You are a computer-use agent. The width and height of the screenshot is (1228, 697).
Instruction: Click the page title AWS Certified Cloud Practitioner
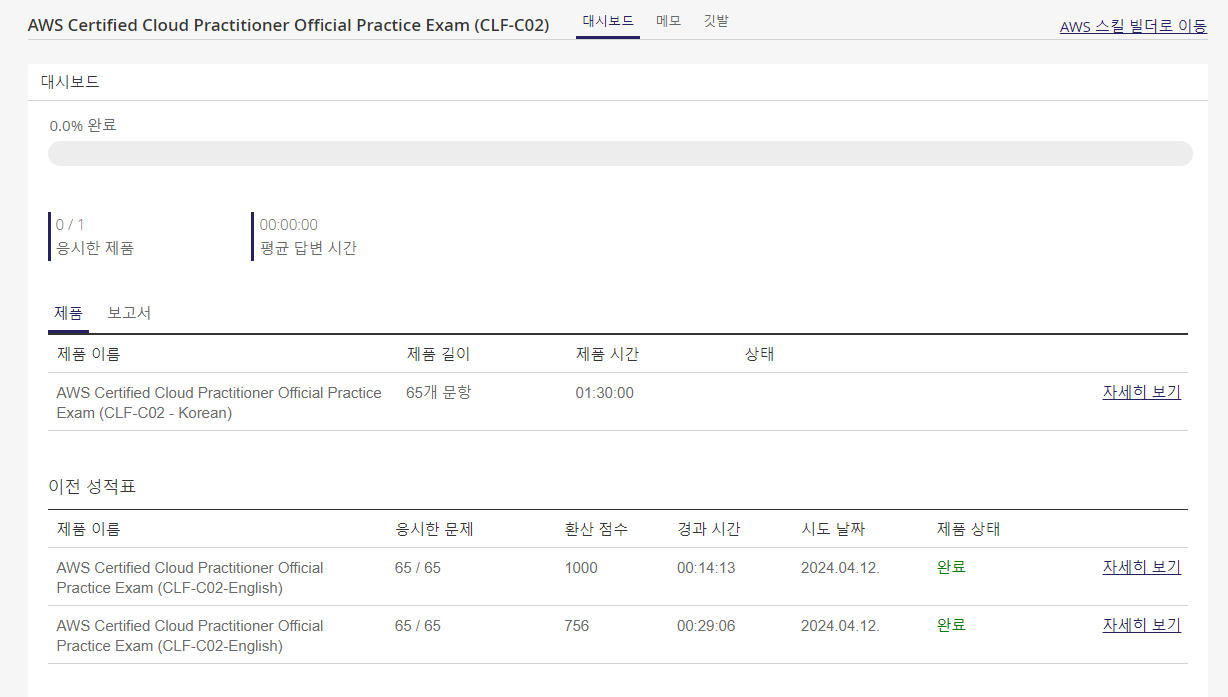(x=288, y=26)
